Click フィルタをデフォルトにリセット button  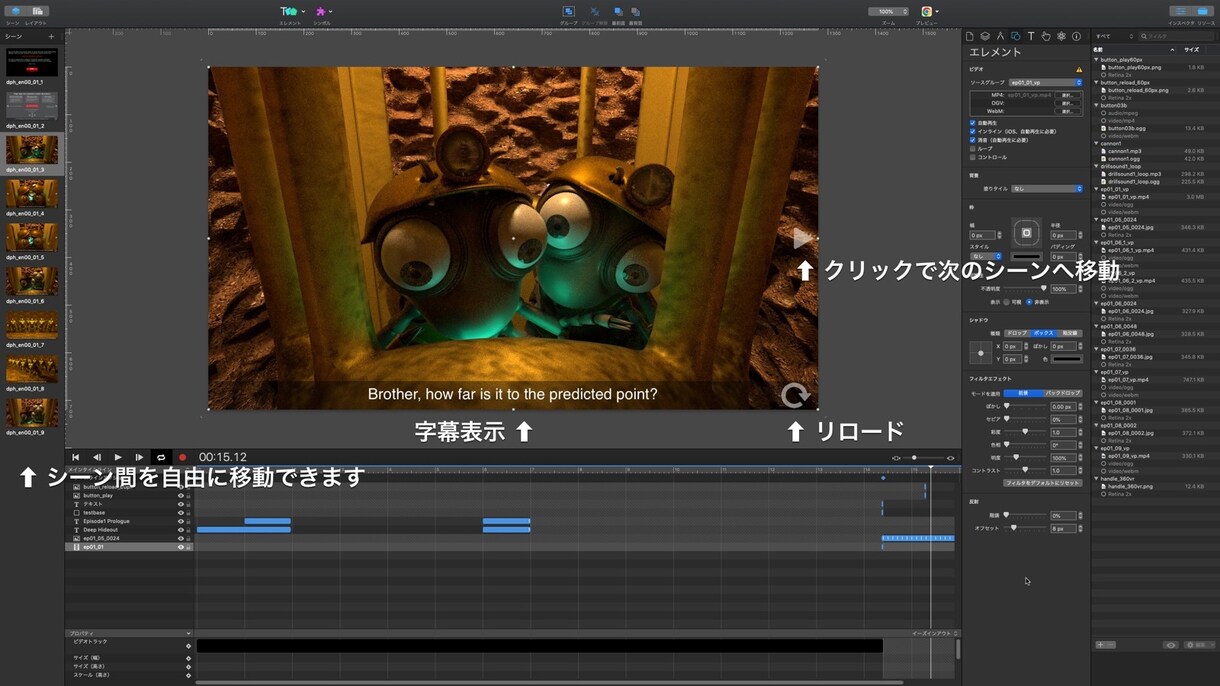[x=1043, y=483]
